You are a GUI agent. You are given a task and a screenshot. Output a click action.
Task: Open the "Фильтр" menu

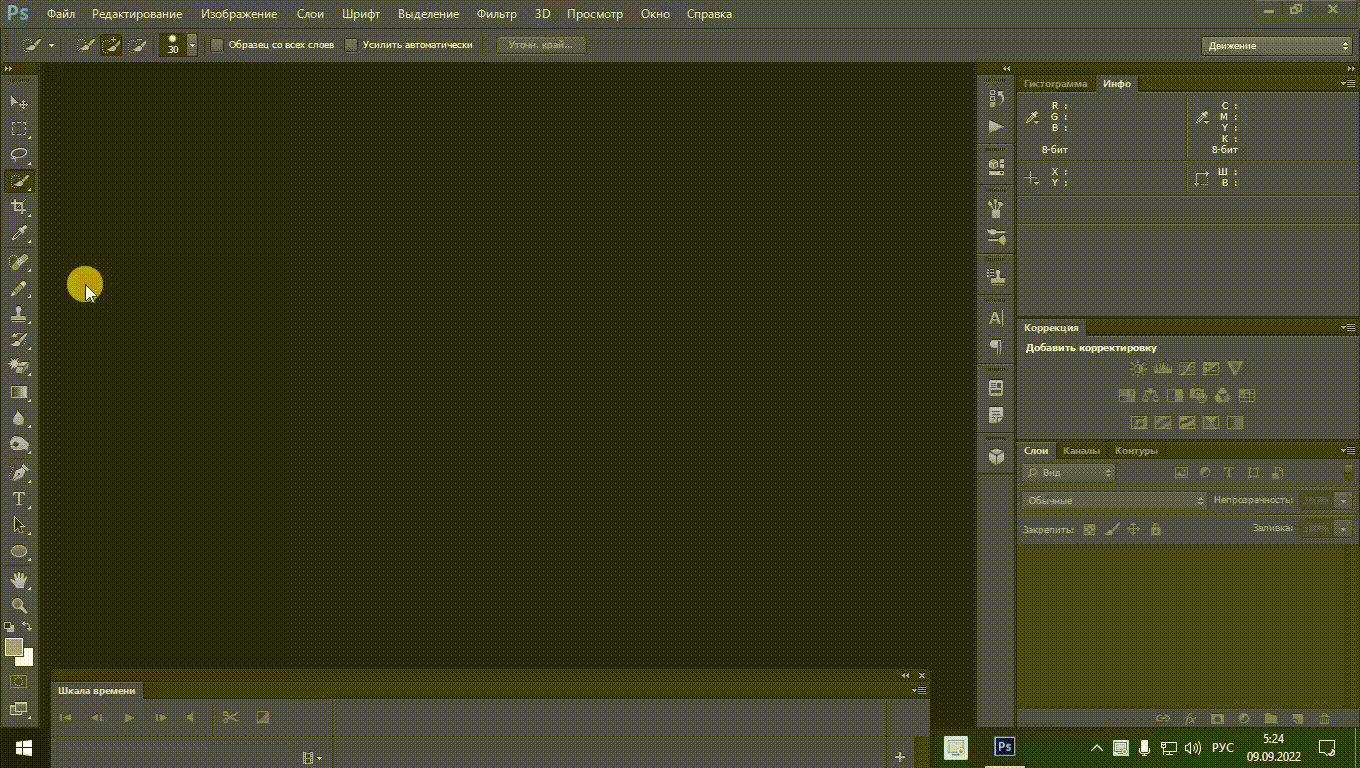coord(497,14)
